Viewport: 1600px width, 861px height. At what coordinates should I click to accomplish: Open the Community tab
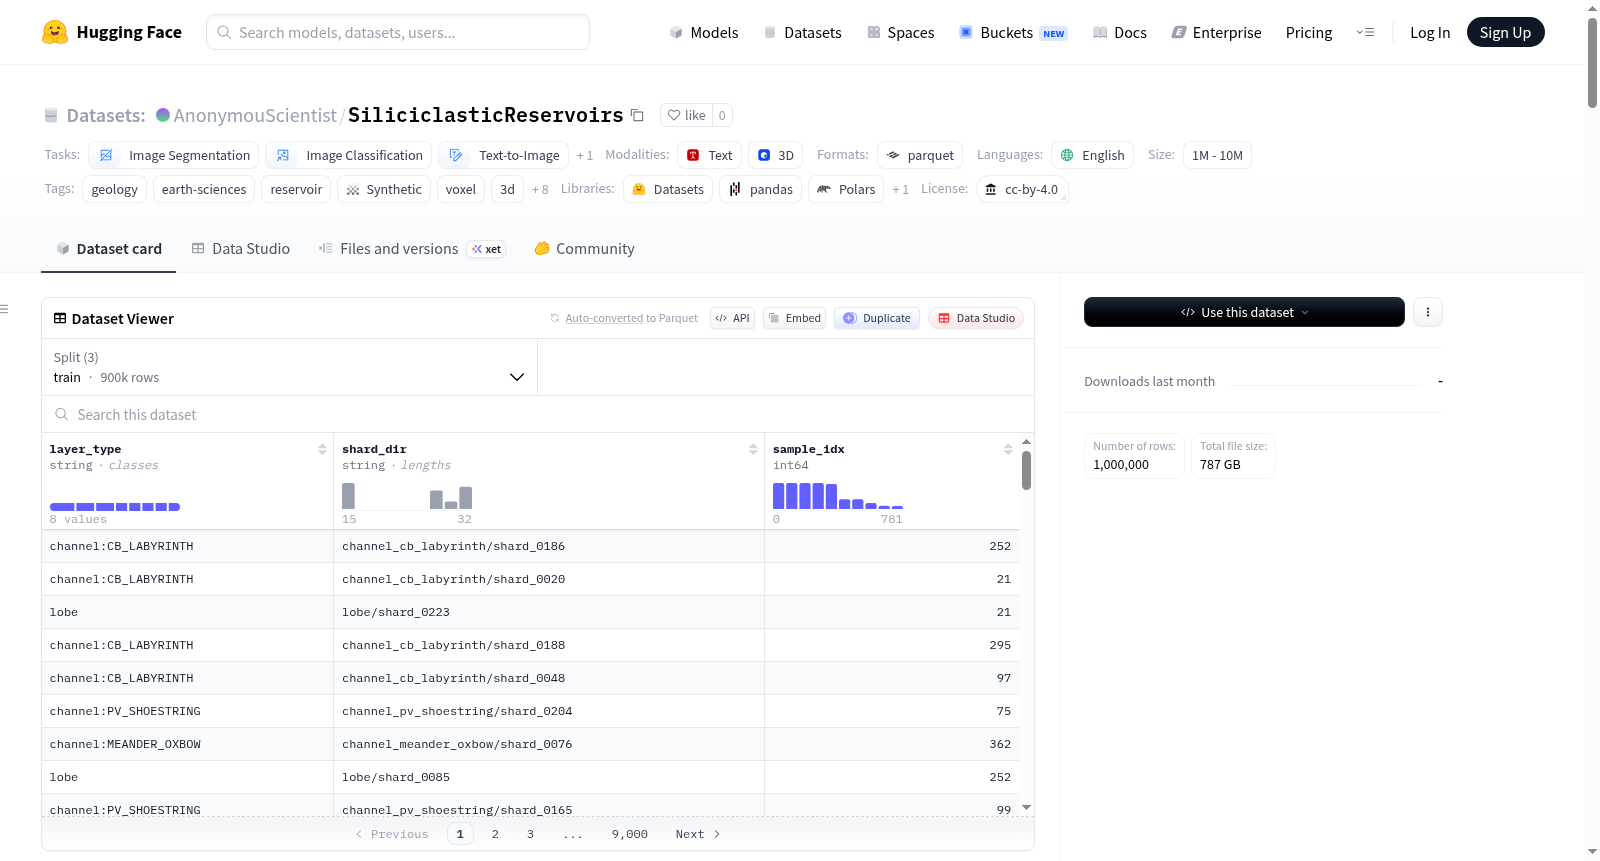click(x=584, y=249)
